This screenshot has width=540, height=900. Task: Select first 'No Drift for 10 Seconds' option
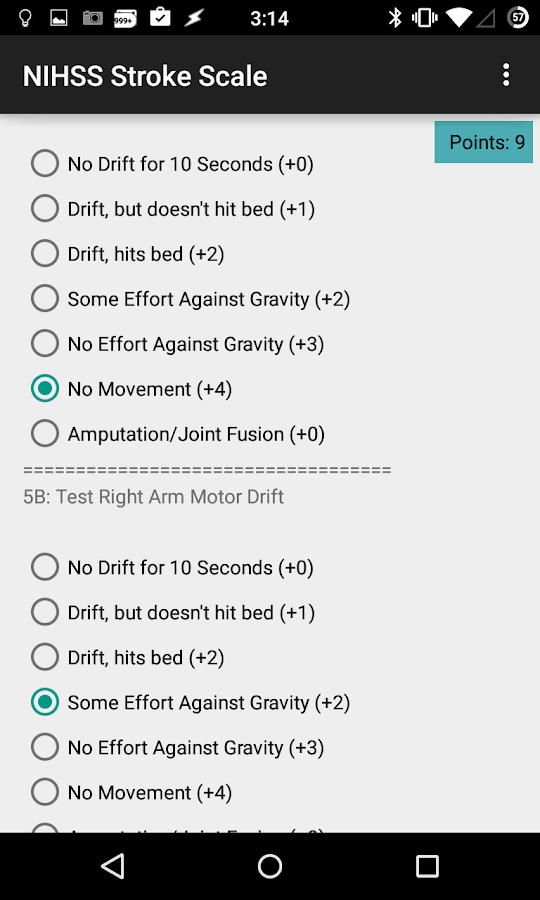[173, 164]
